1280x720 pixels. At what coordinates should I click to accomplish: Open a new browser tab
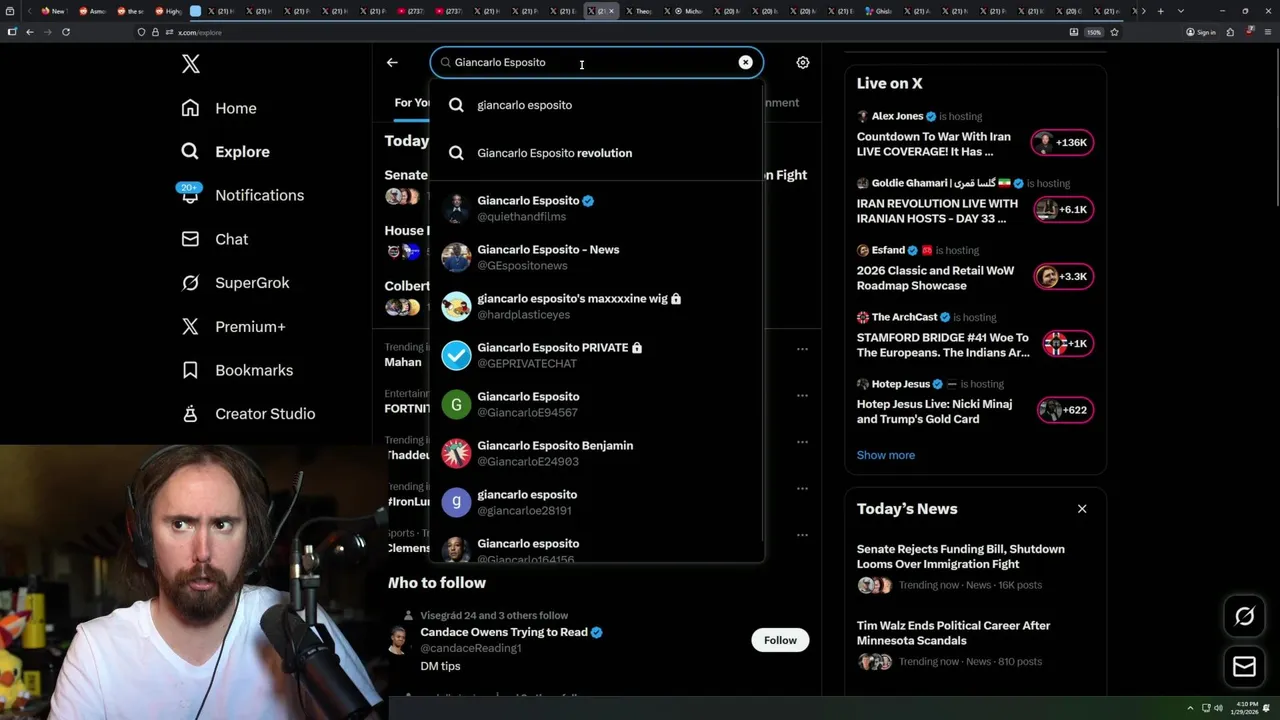(x=1160, y=11)
